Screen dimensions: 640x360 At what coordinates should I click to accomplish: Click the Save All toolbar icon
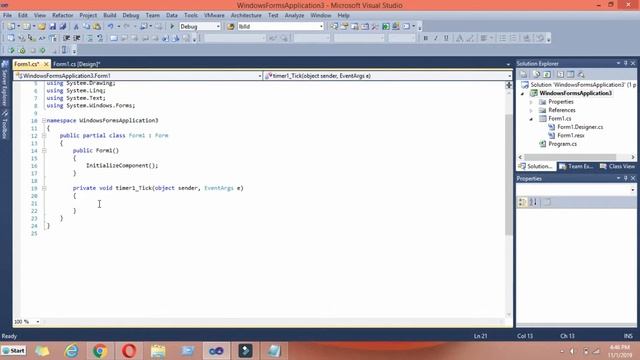63,27
